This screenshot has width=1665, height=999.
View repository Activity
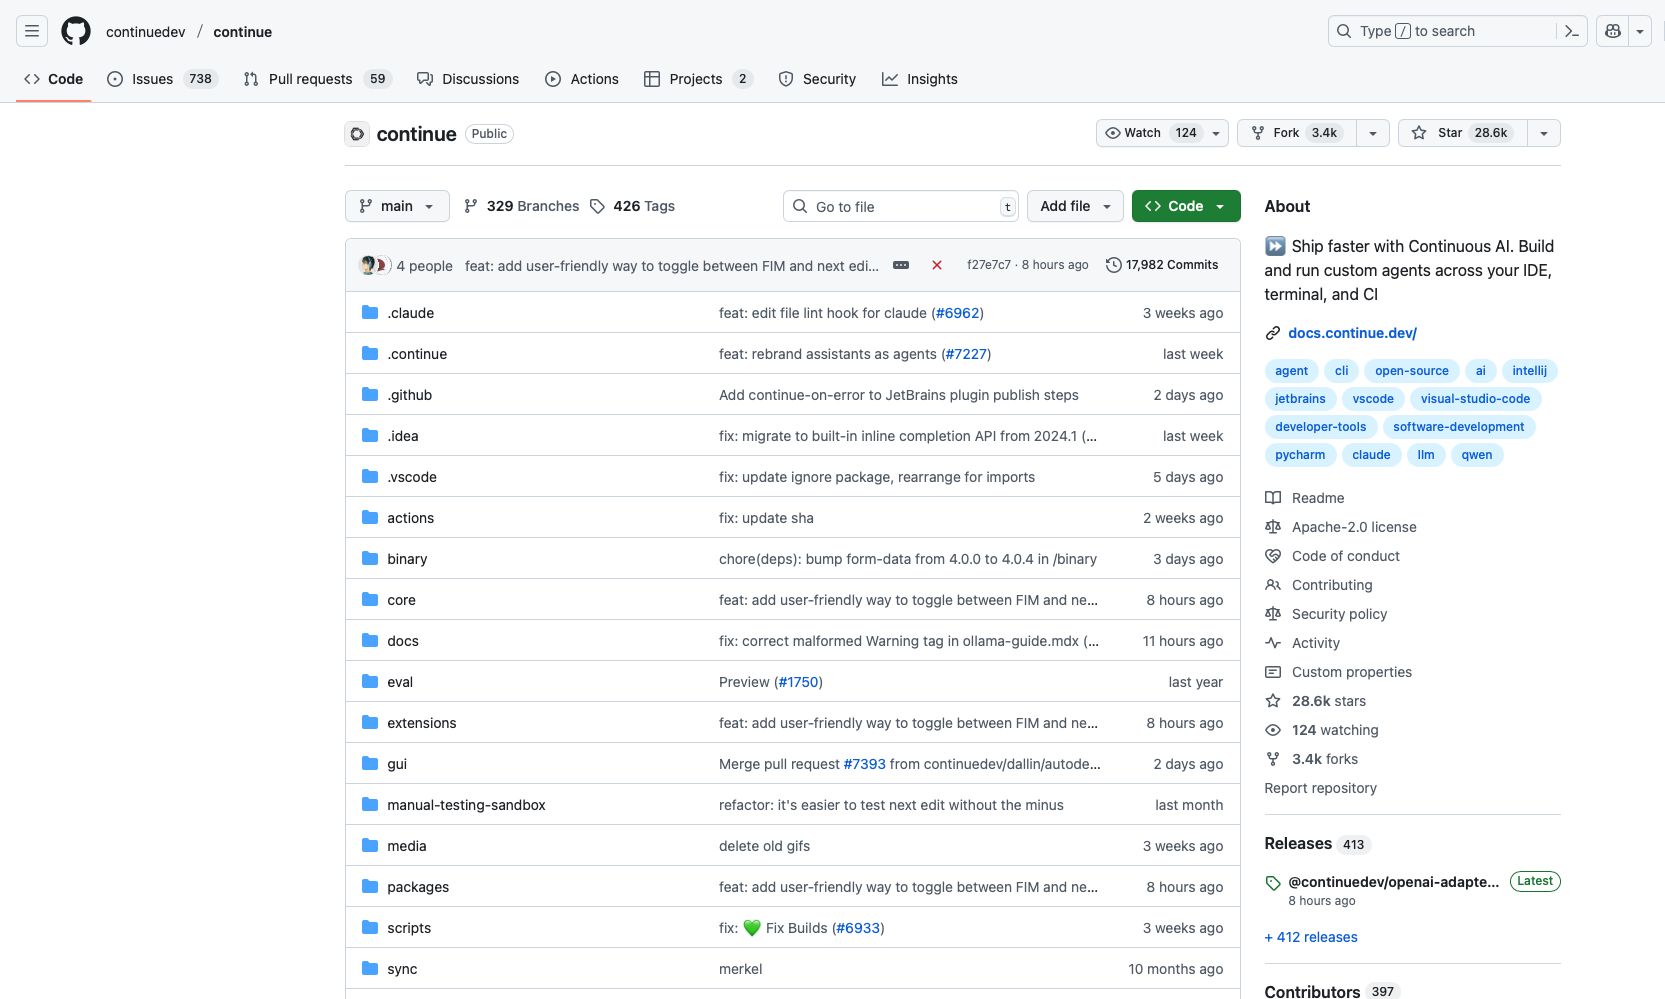point(1303,643)
